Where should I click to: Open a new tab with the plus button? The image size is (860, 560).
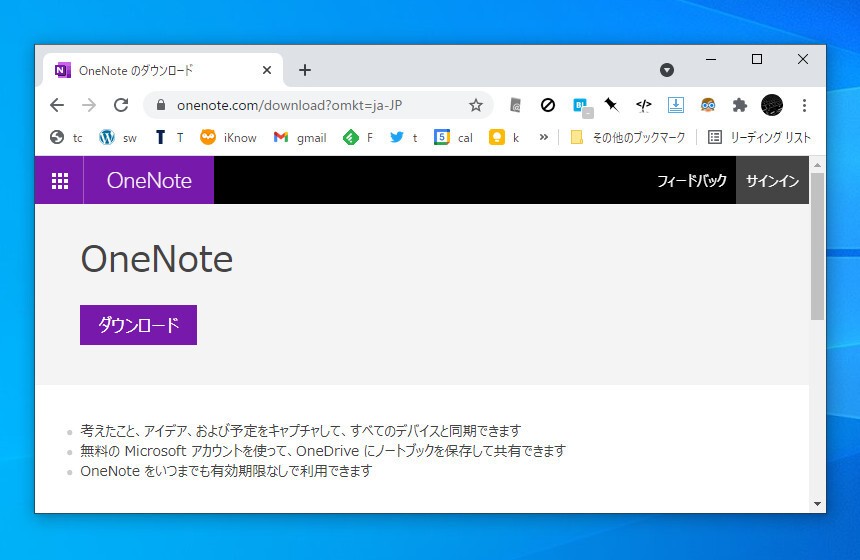[x=305, y=70]
